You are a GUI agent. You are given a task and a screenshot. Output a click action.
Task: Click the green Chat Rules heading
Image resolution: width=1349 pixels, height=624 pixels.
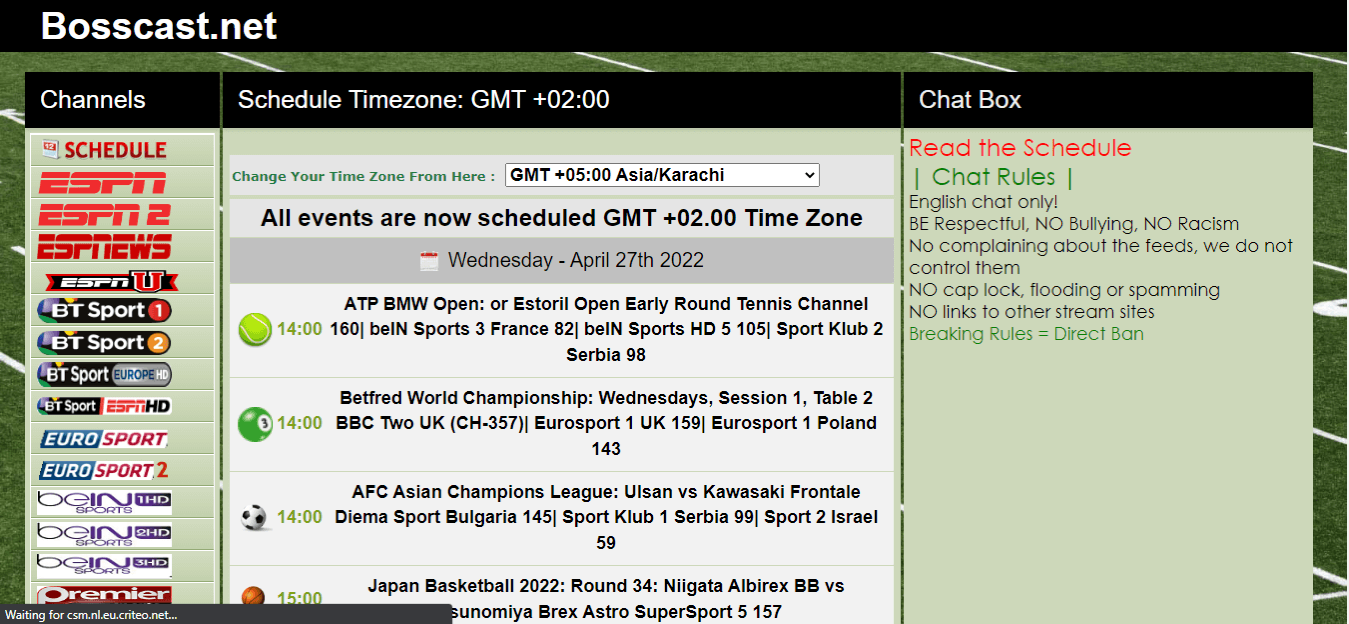(x=993, y=177)
